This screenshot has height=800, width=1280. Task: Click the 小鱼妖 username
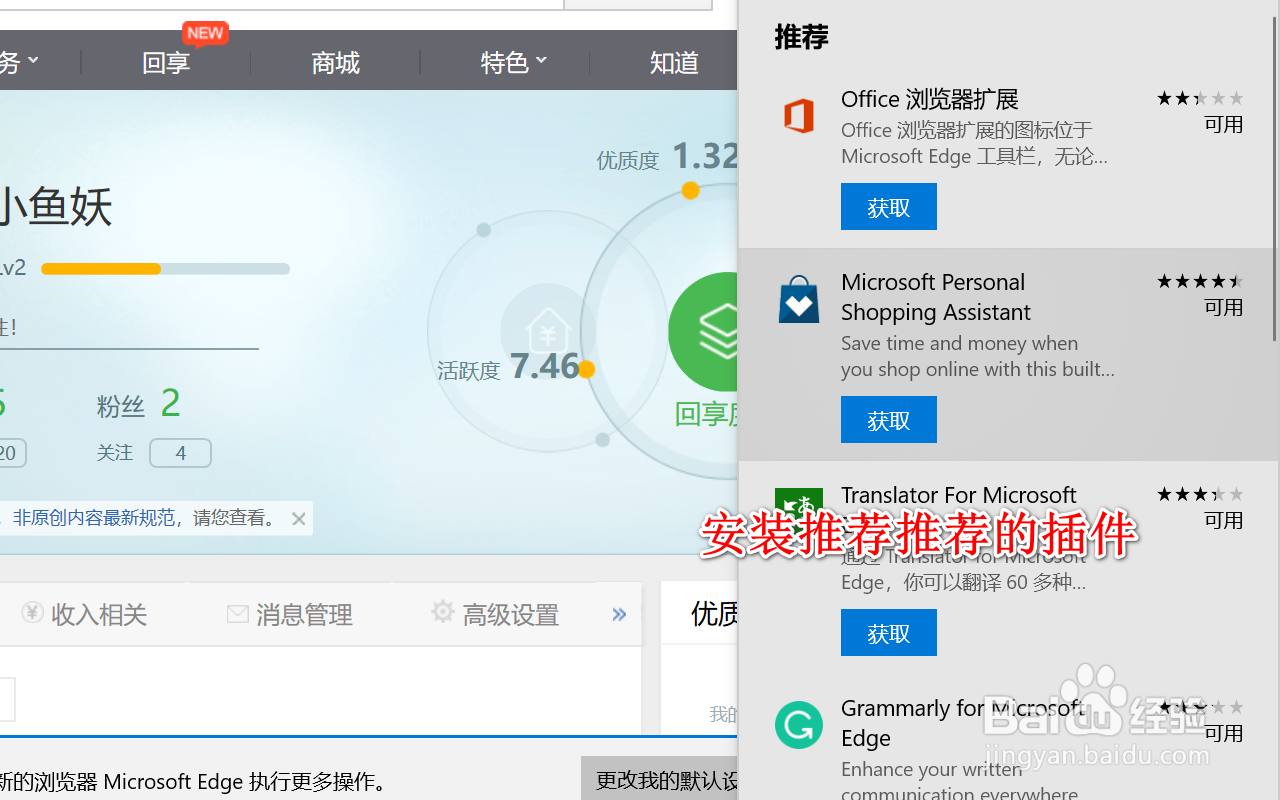point(55,208)
